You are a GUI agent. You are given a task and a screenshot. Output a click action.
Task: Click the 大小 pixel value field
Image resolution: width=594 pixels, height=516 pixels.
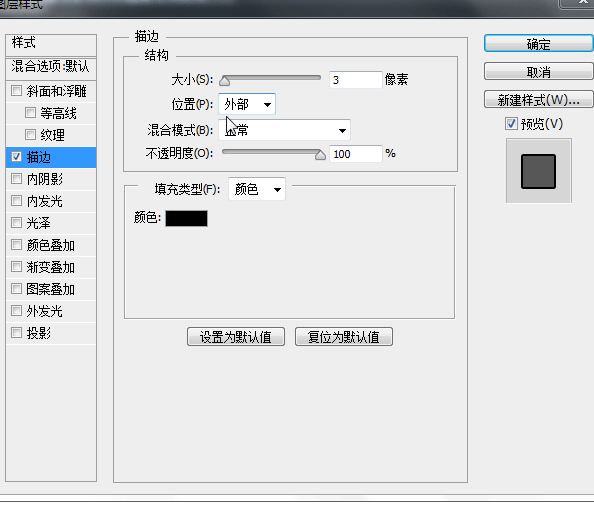pyautogui.click(x=355, y=80)
